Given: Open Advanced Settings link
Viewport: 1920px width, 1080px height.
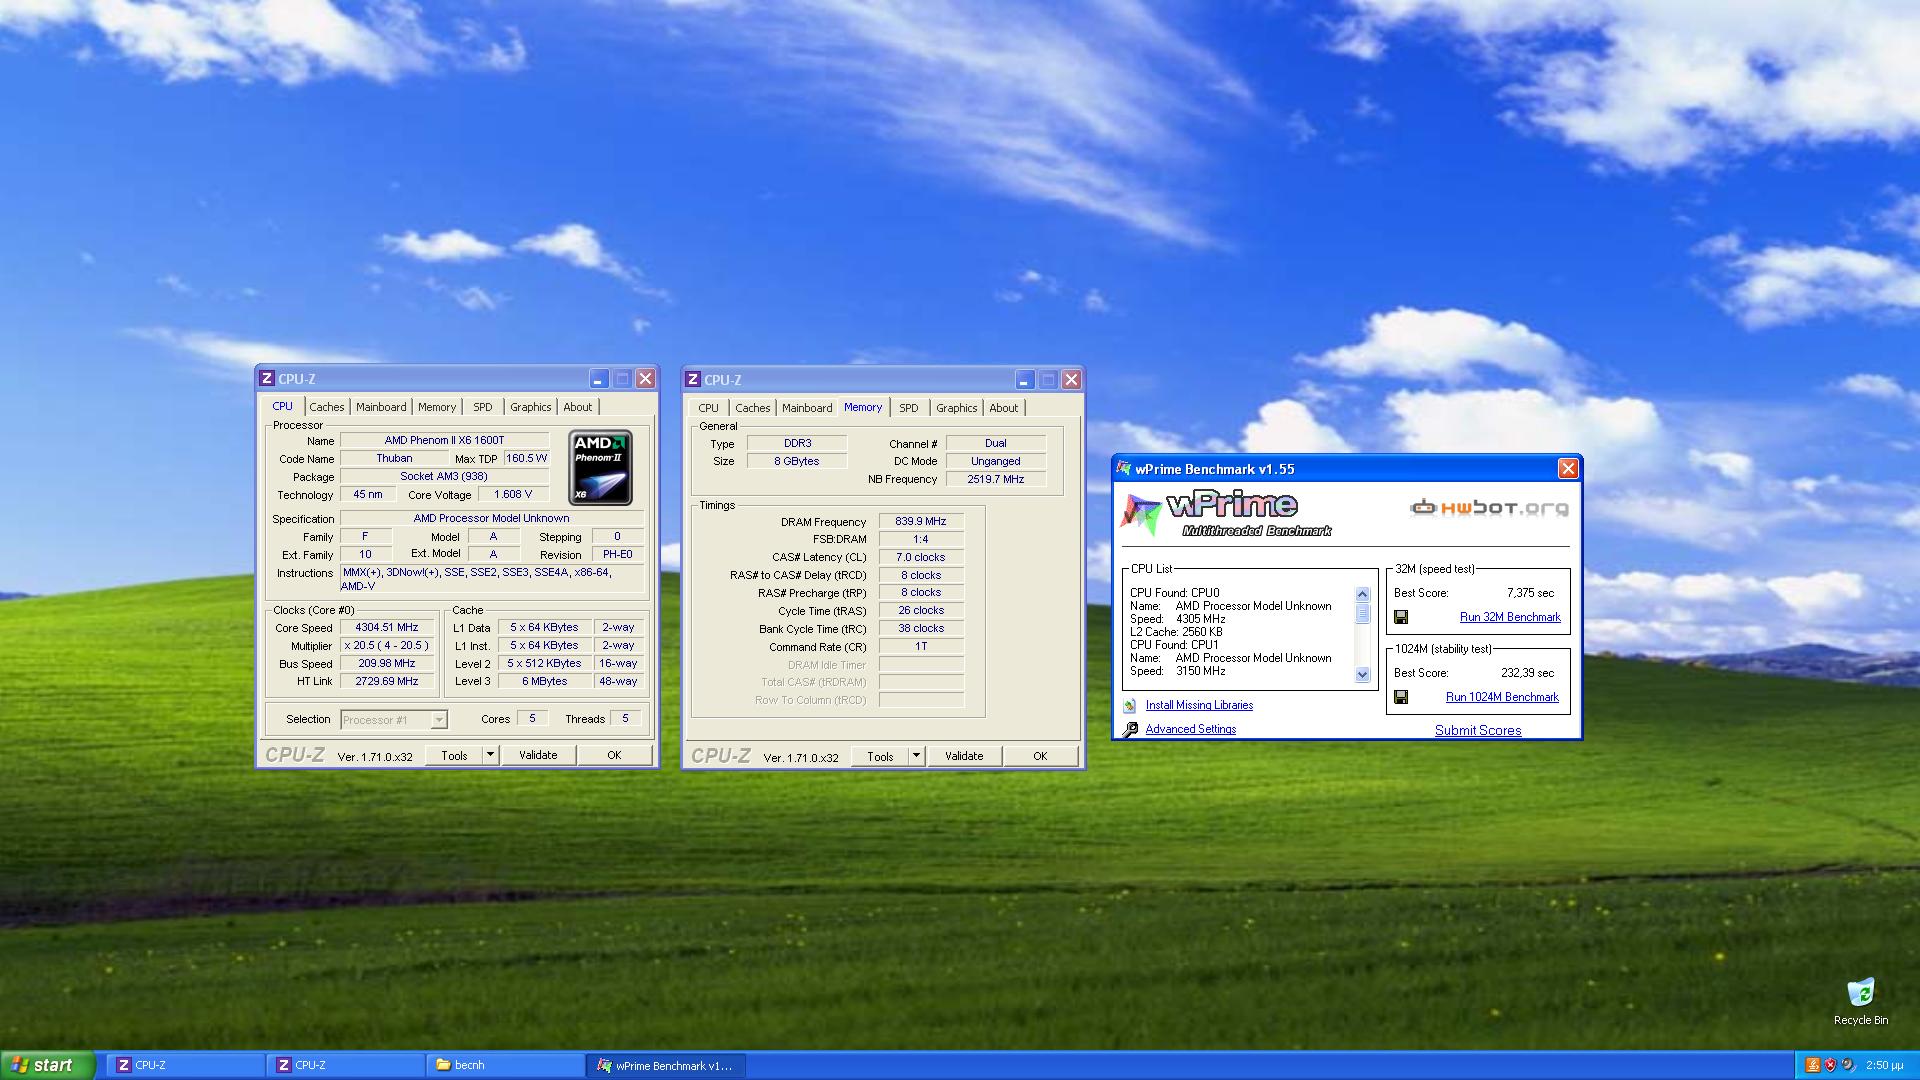Looking at the screenshot, I should tap(1190, 729).
